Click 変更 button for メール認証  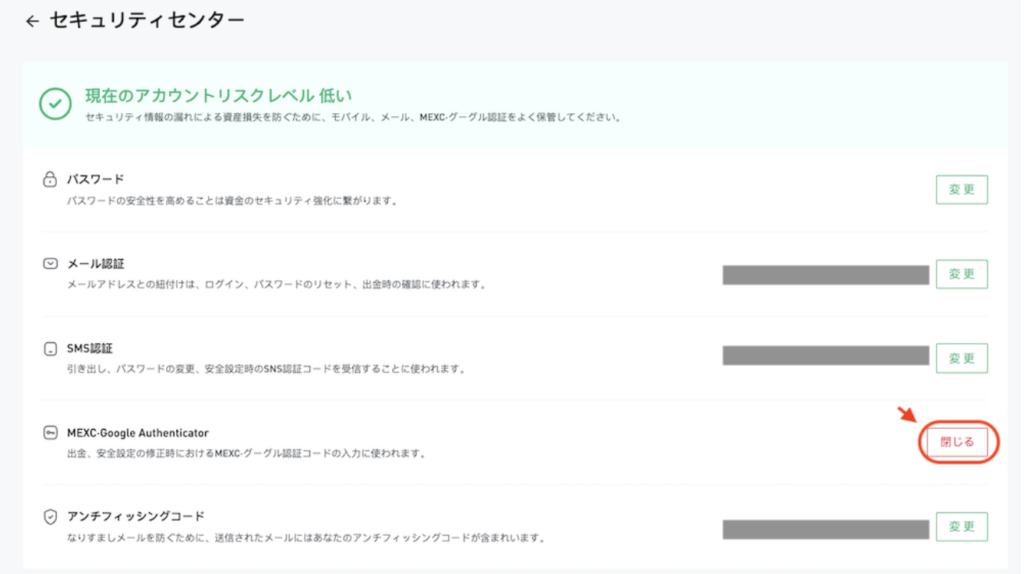pos(961,274)
